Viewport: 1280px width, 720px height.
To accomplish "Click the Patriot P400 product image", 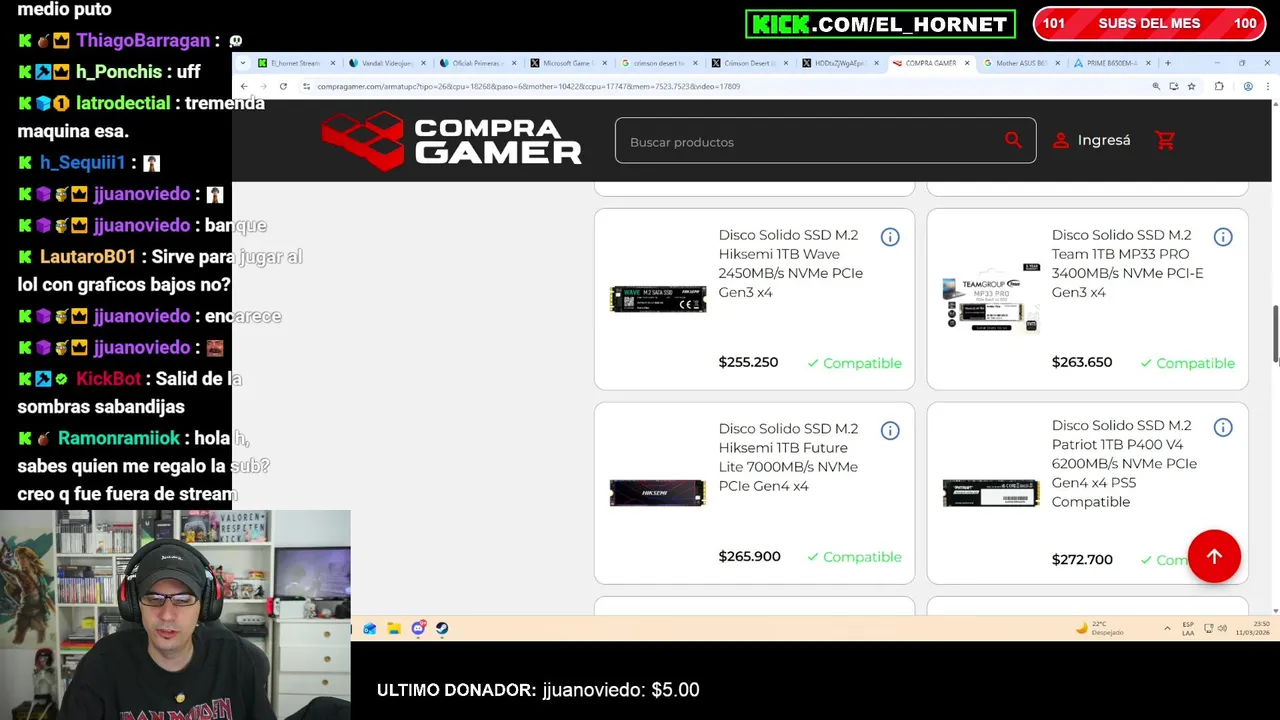I will [991, 493].
